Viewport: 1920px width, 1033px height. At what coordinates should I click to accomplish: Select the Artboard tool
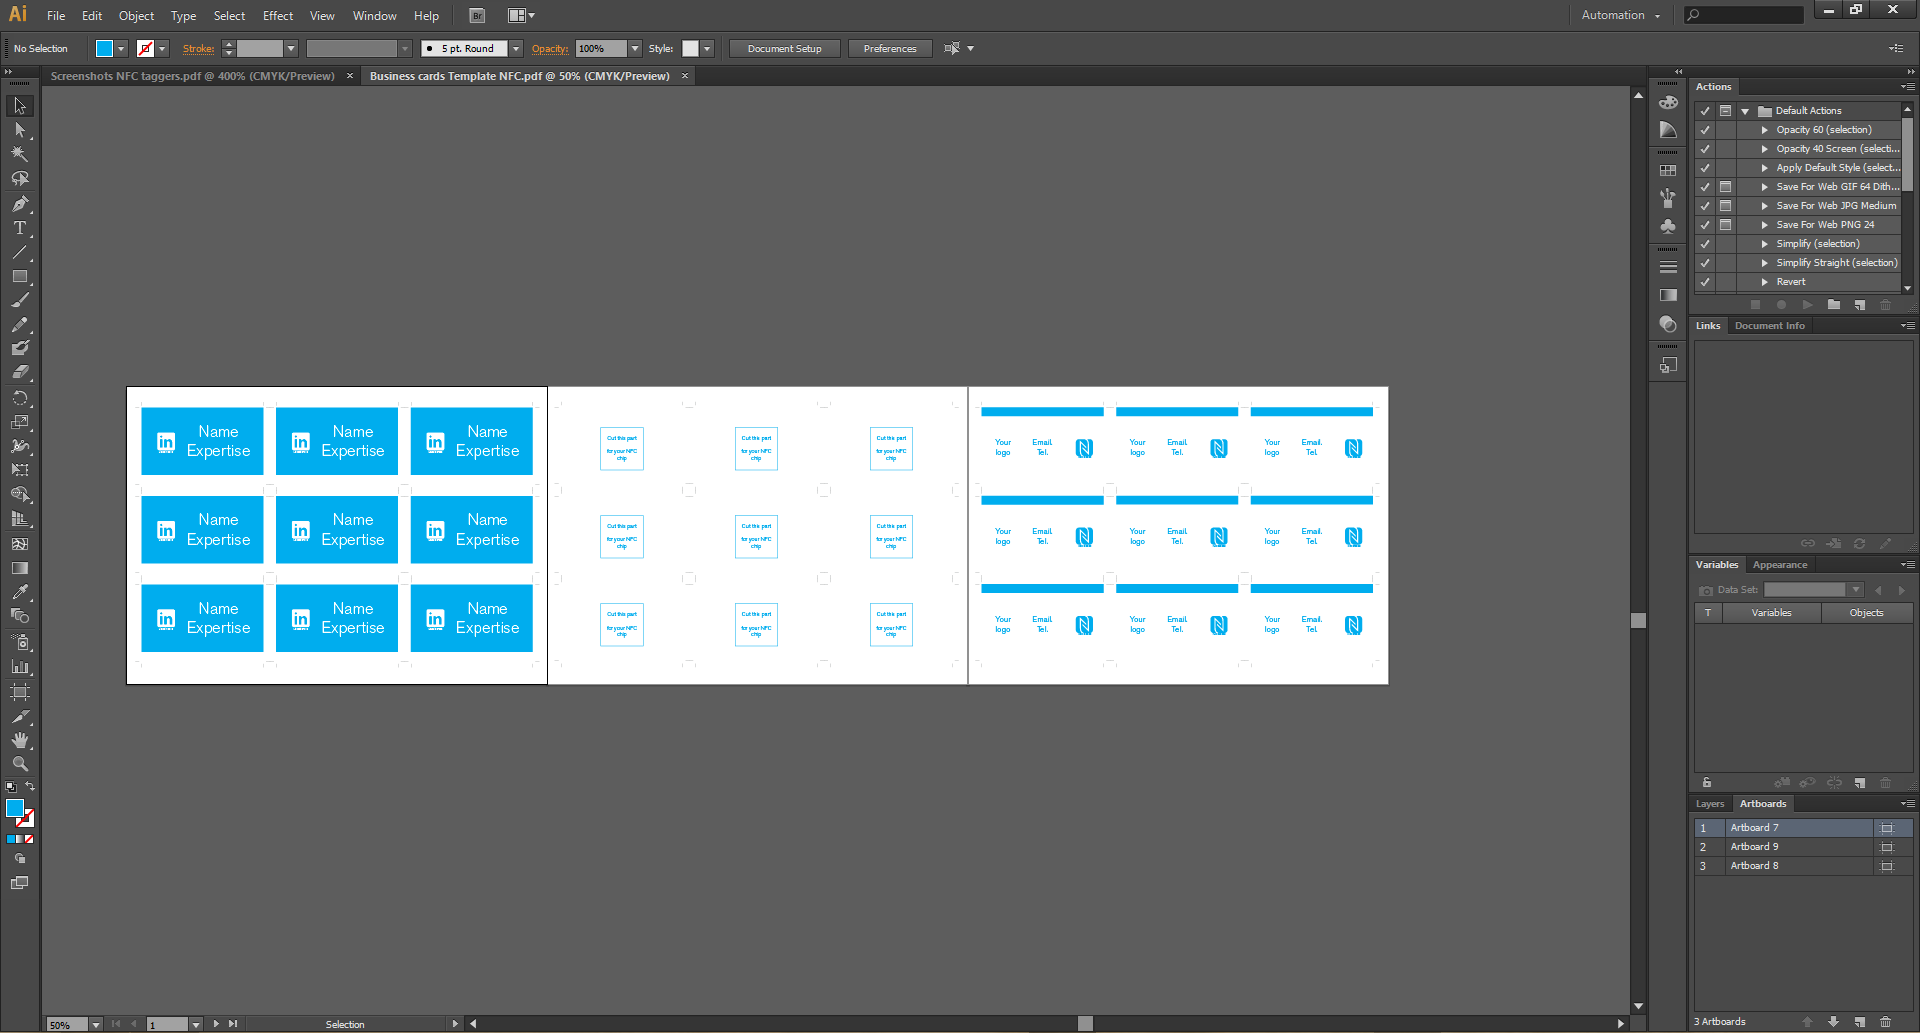[x=20, y=692]
